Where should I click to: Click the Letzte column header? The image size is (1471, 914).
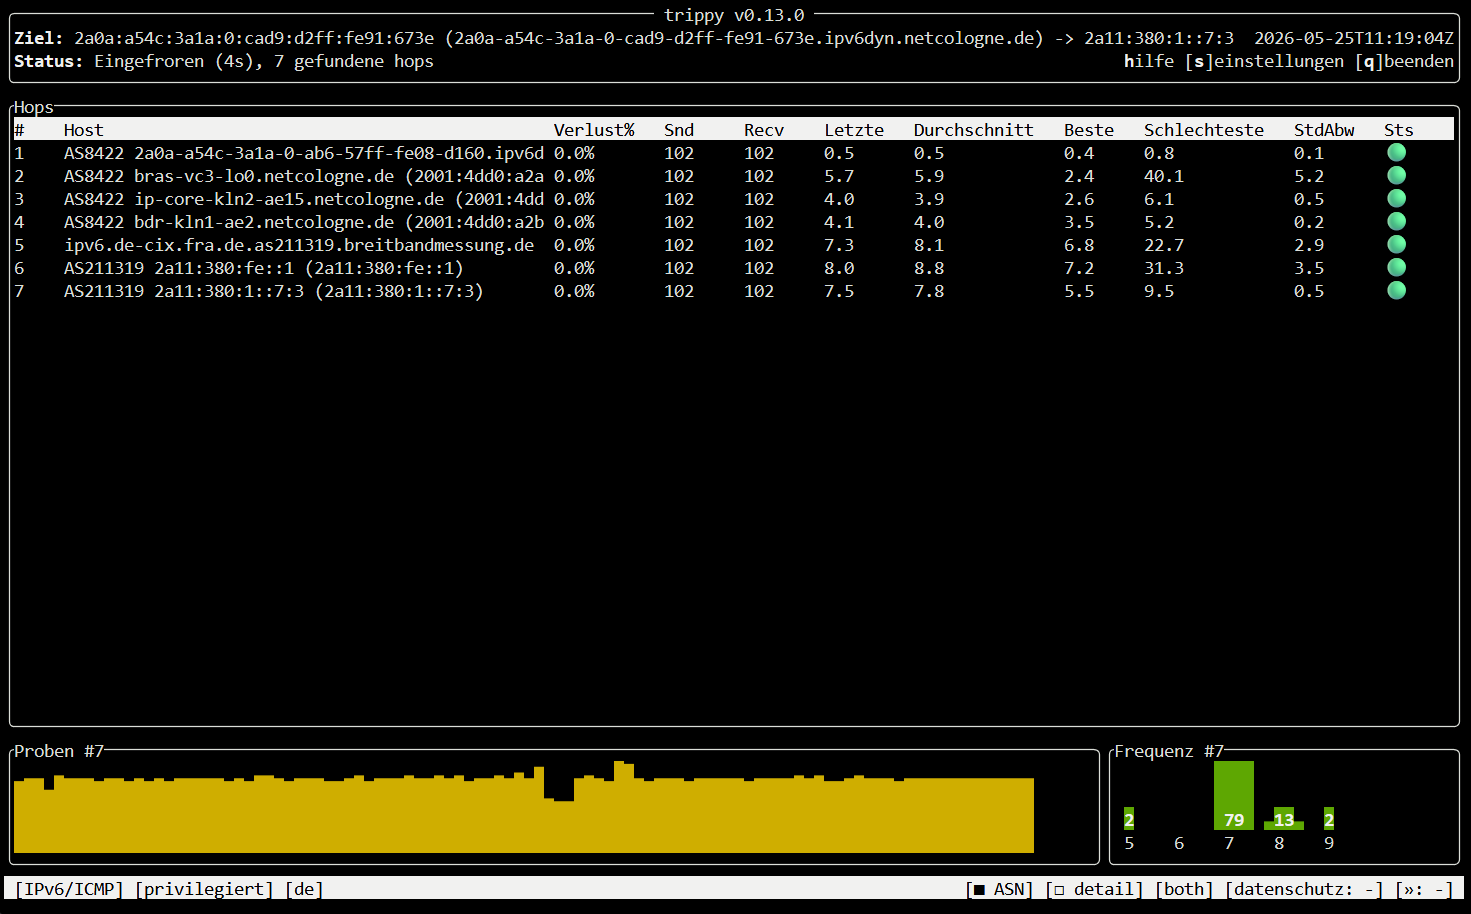coord(854,130)
